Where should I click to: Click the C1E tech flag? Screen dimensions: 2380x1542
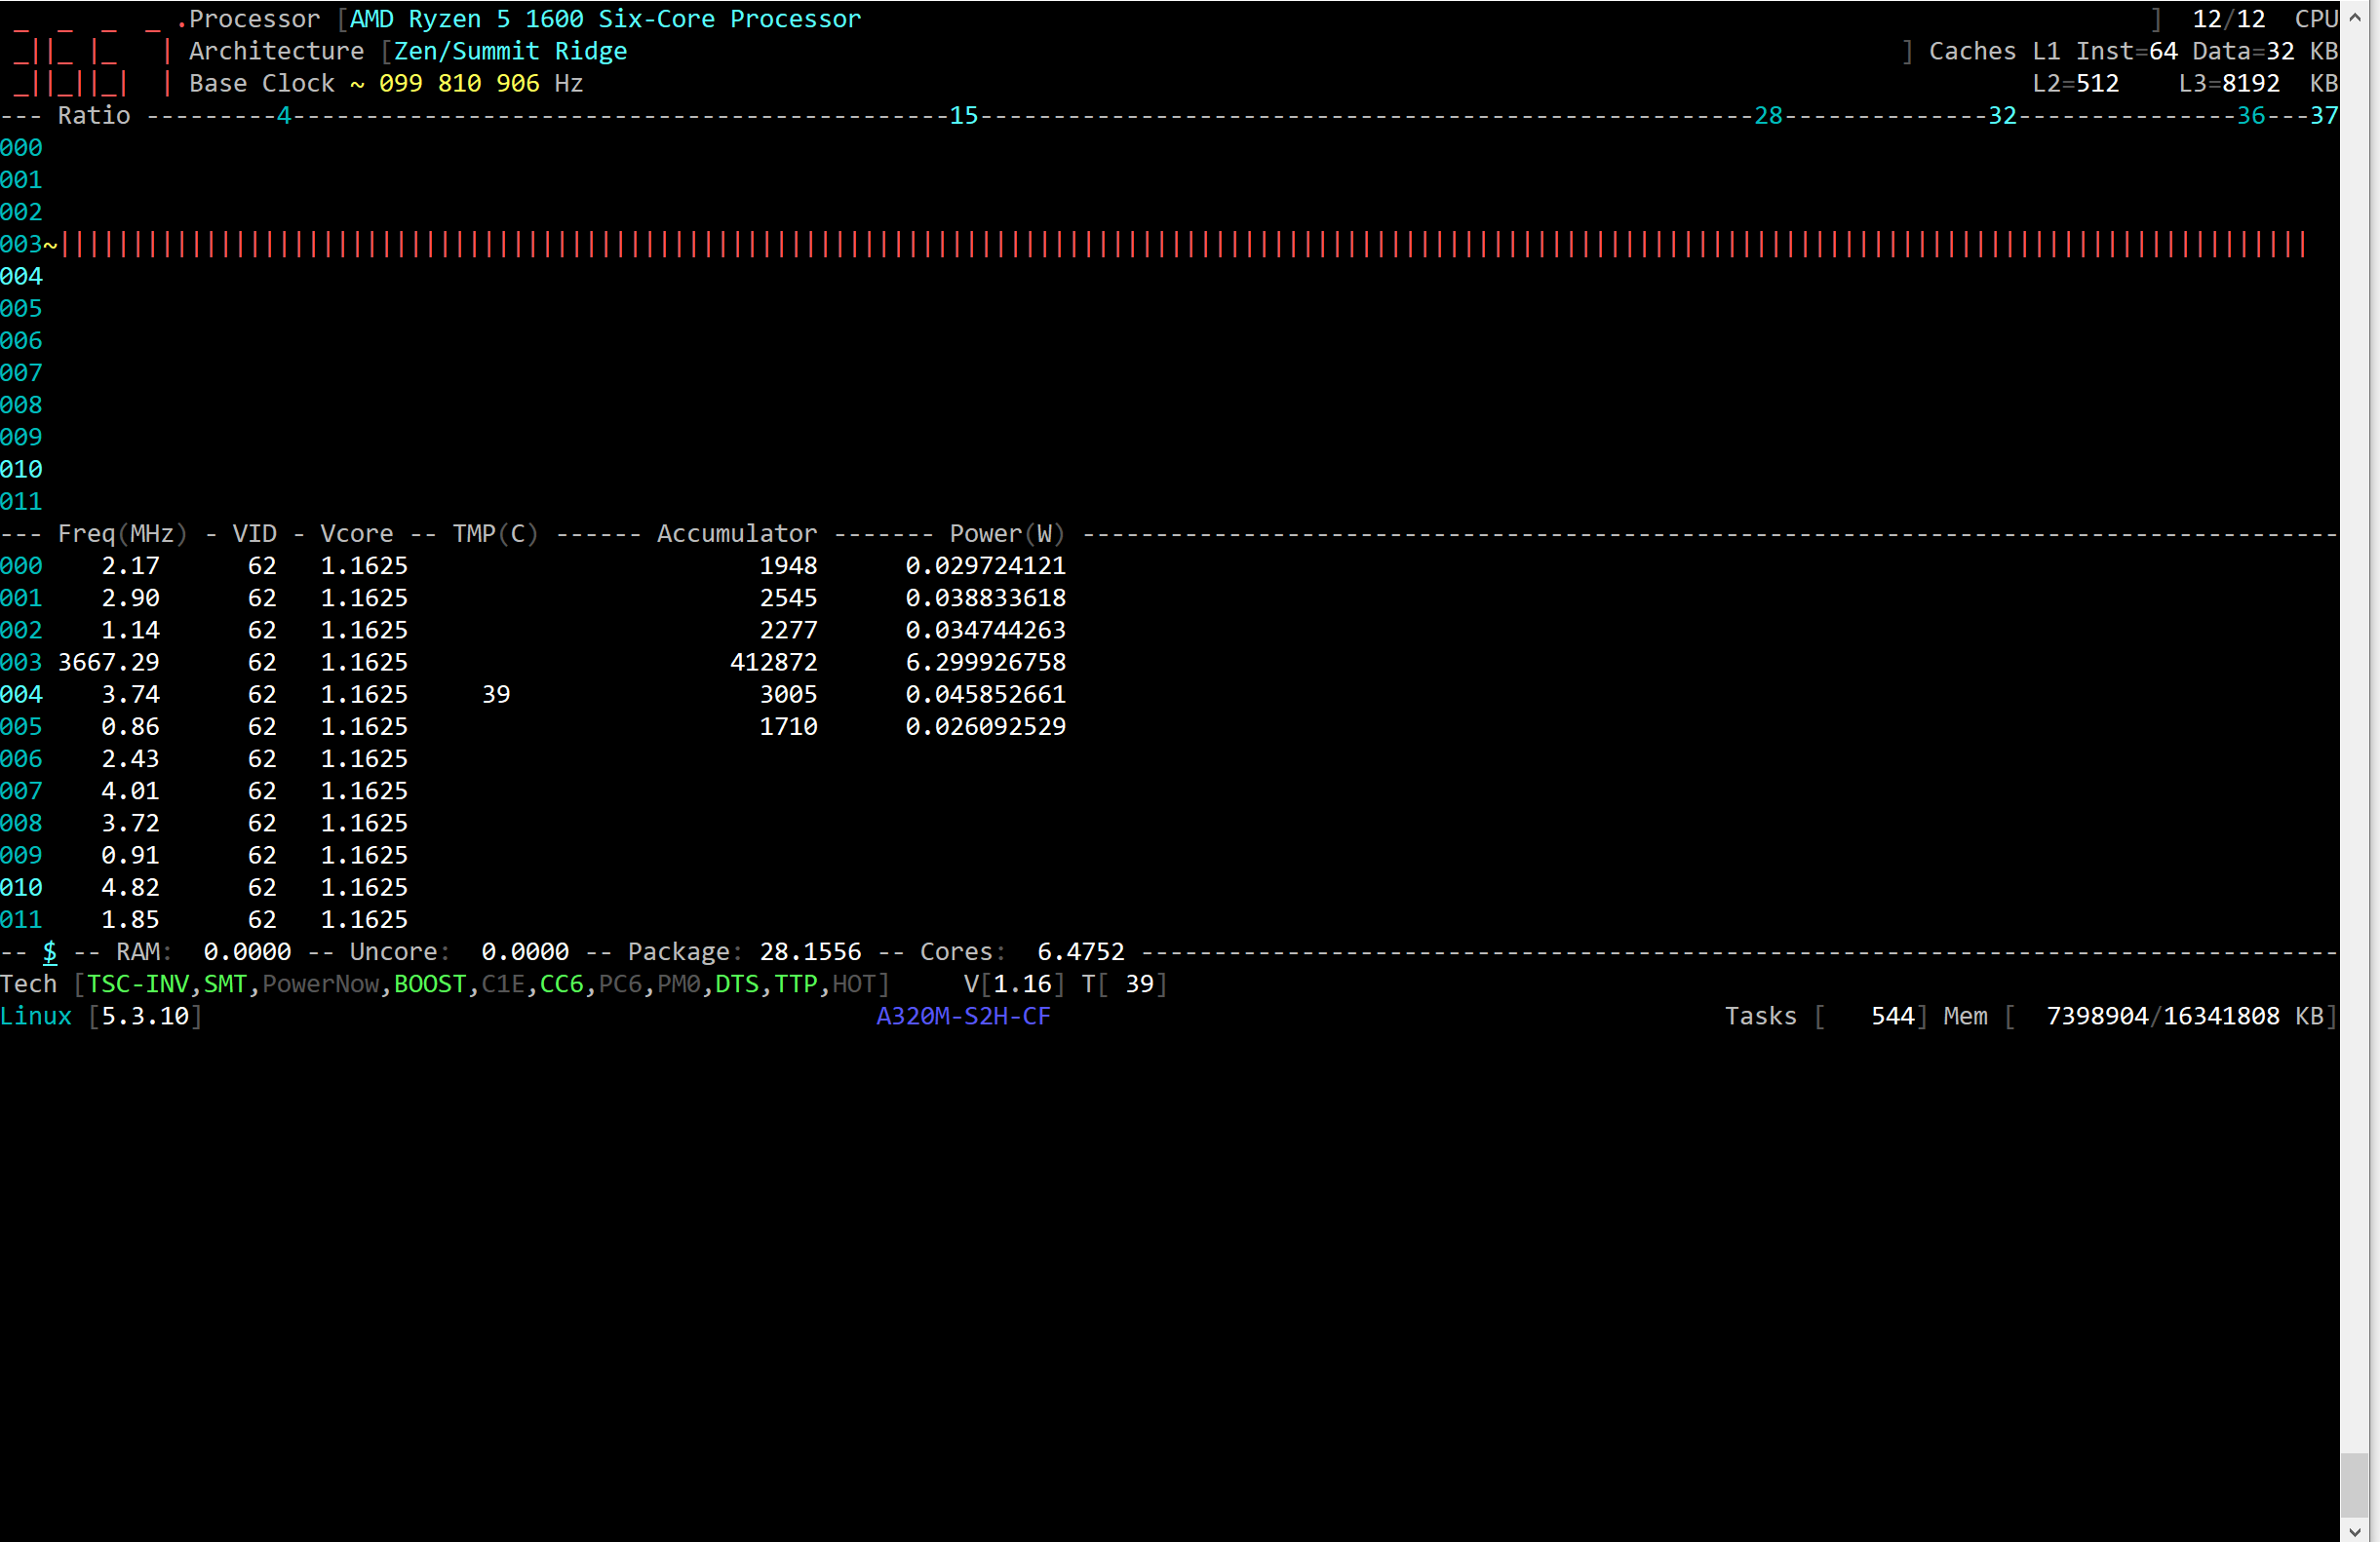pos(503,984)
